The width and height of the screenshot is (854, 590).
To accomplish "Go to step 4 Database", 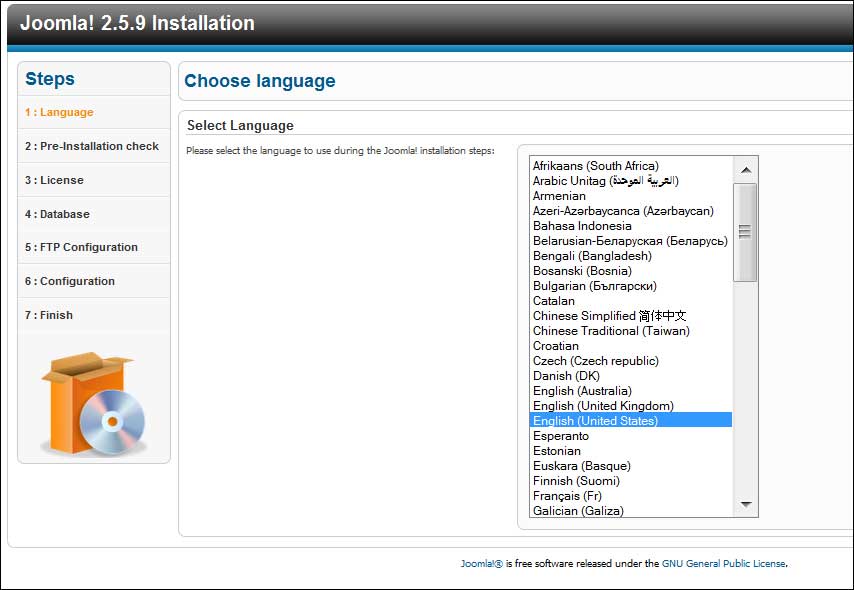I will pyautogui.click(x=57, y=214).
